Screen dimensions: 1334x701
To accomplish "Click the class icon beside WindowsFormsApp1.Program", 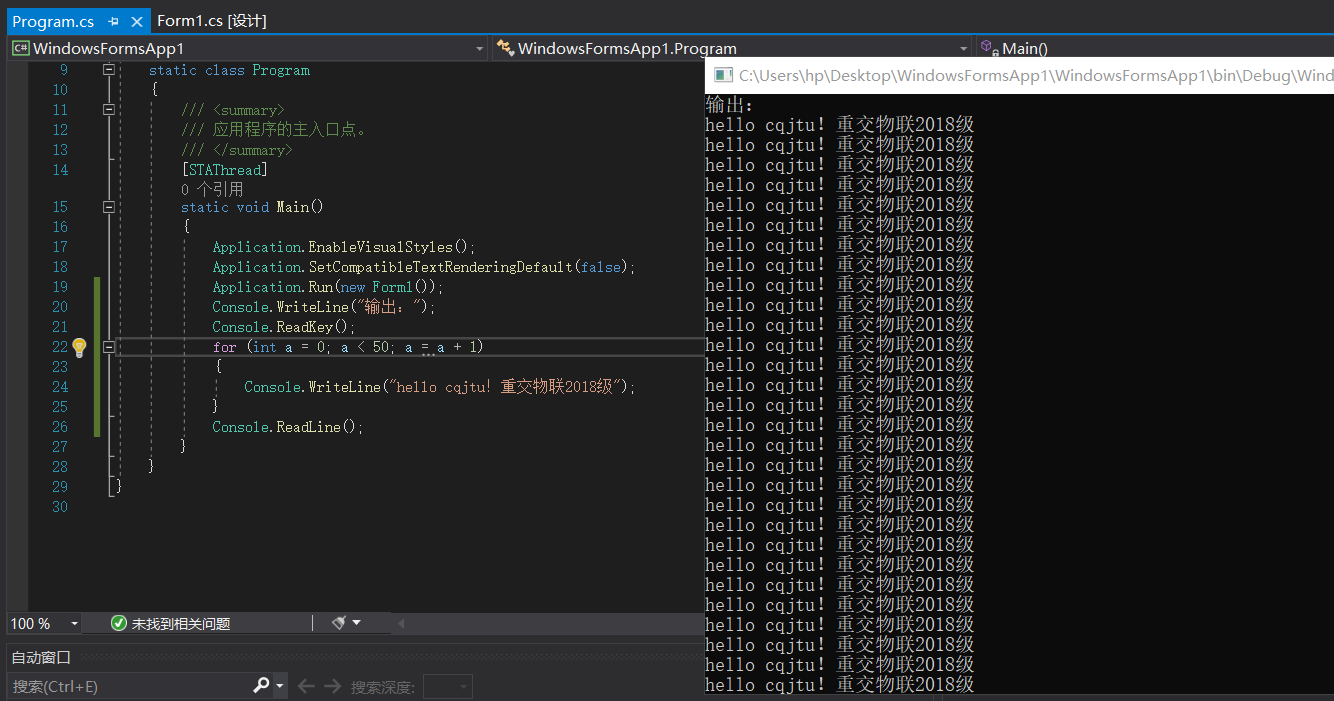I will tap(505, 48).
